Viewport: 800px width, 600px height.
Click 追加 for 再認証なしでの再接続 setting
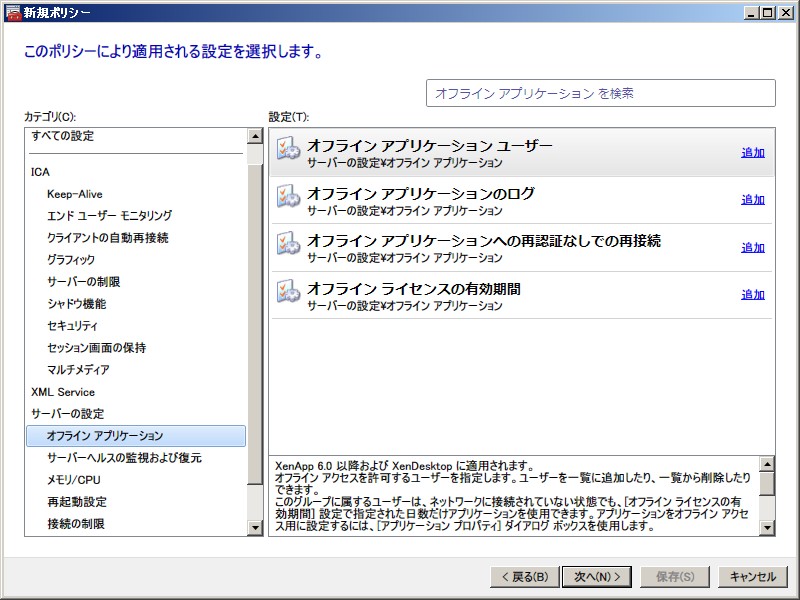click(752, 248)
